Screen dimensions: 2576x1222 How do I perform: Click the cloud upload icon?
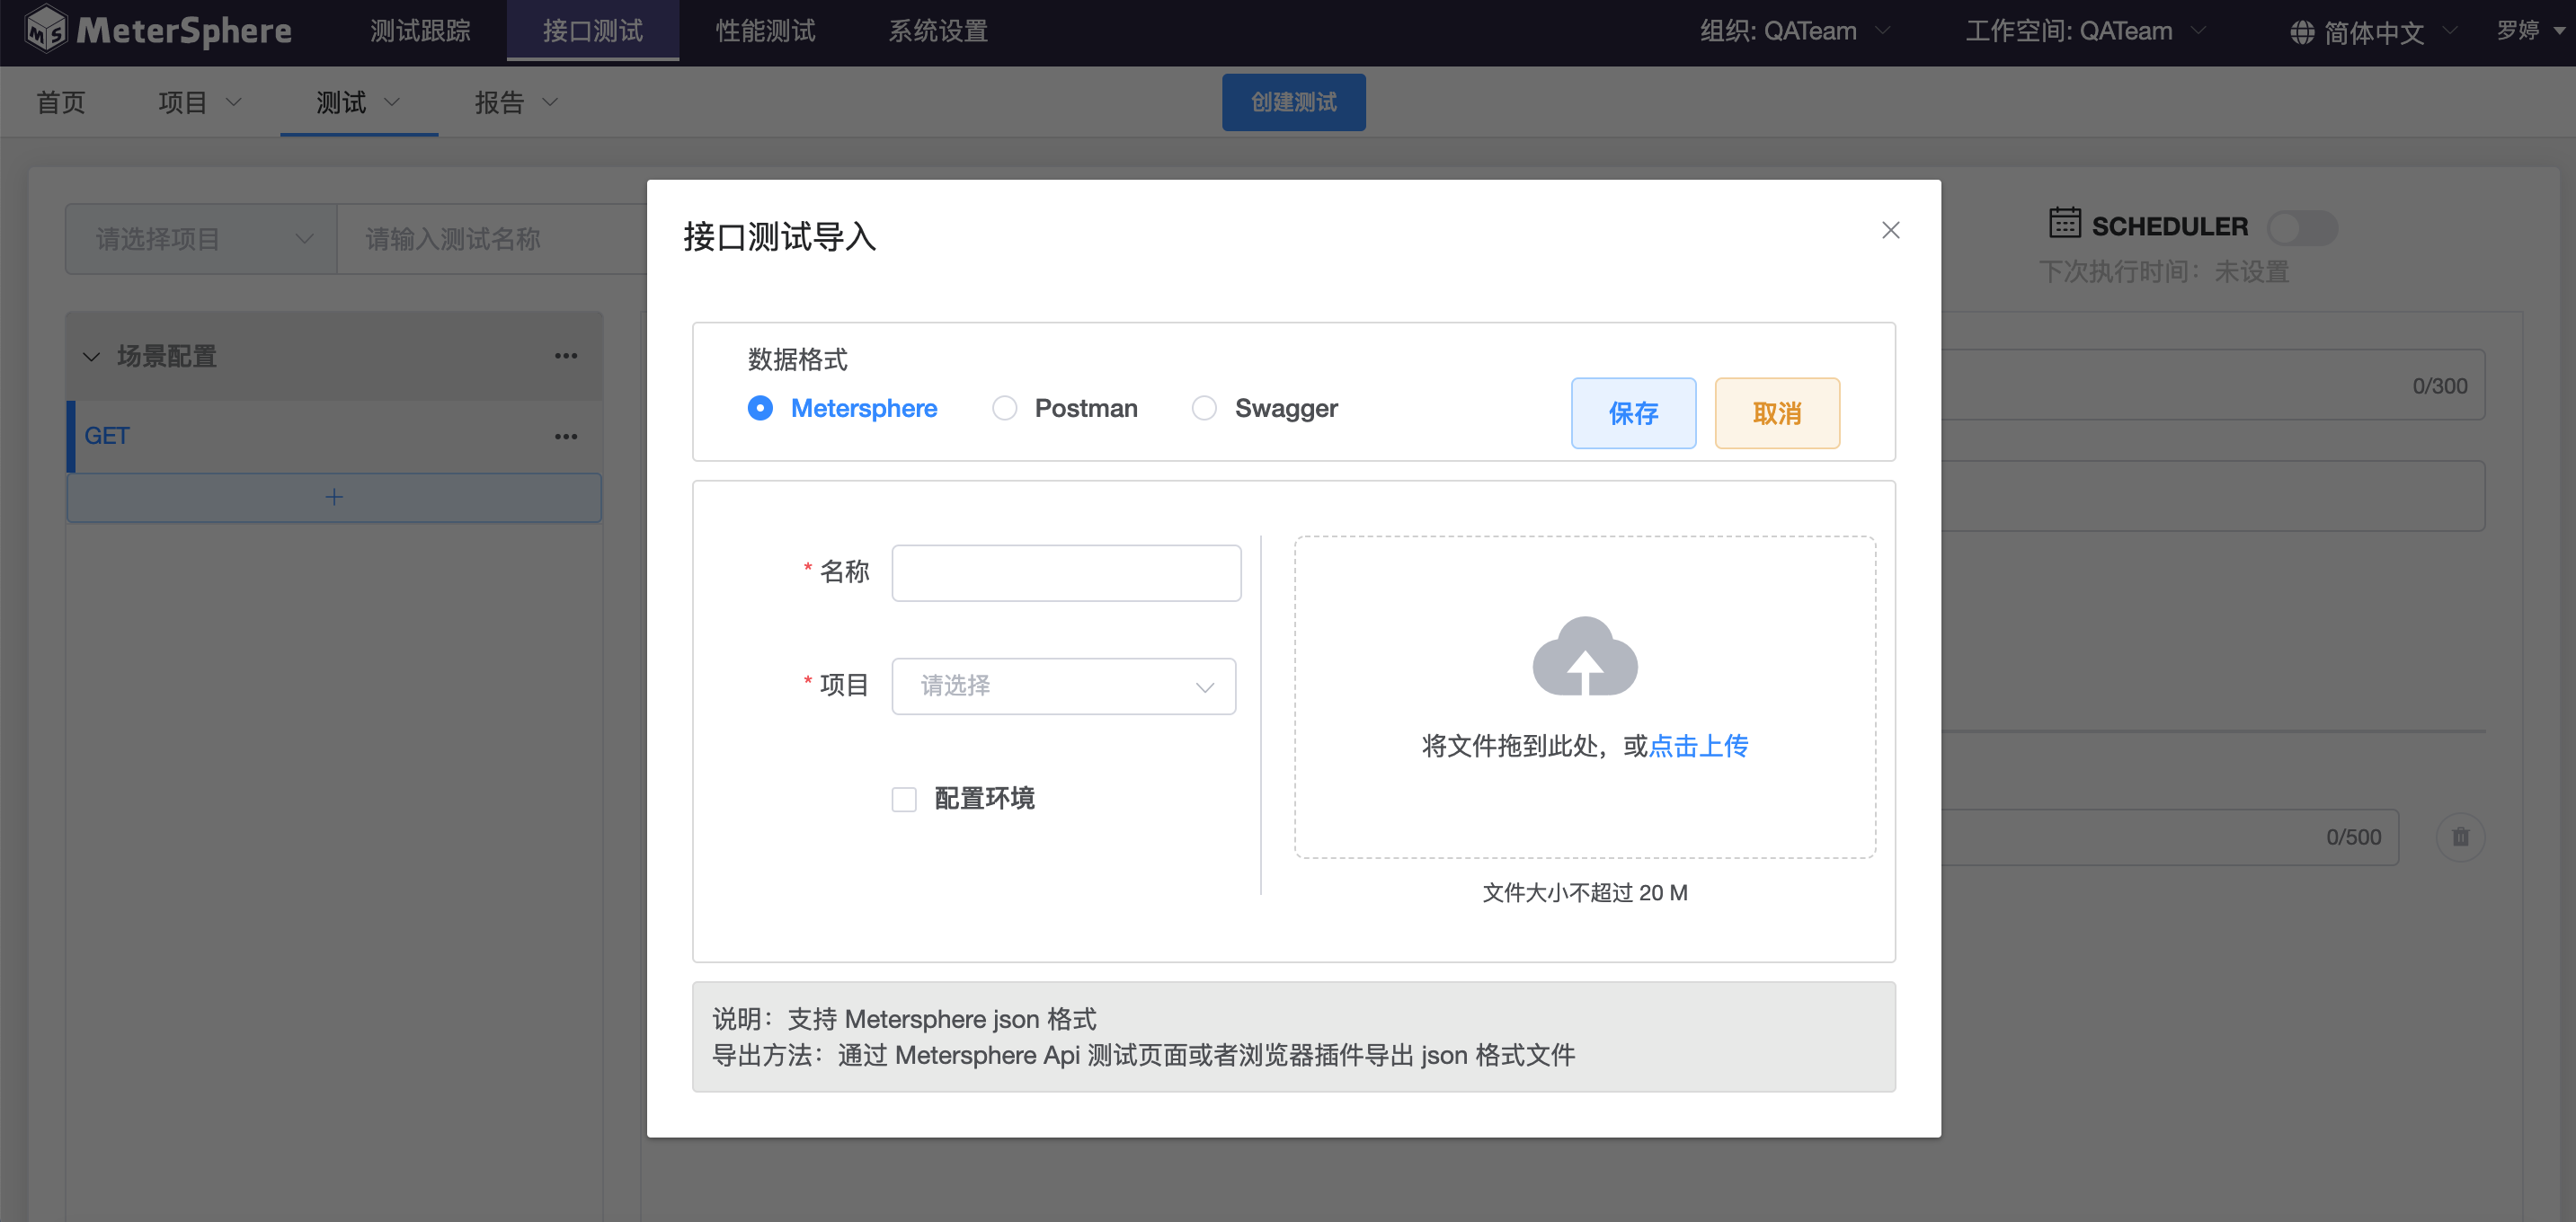1584,656
